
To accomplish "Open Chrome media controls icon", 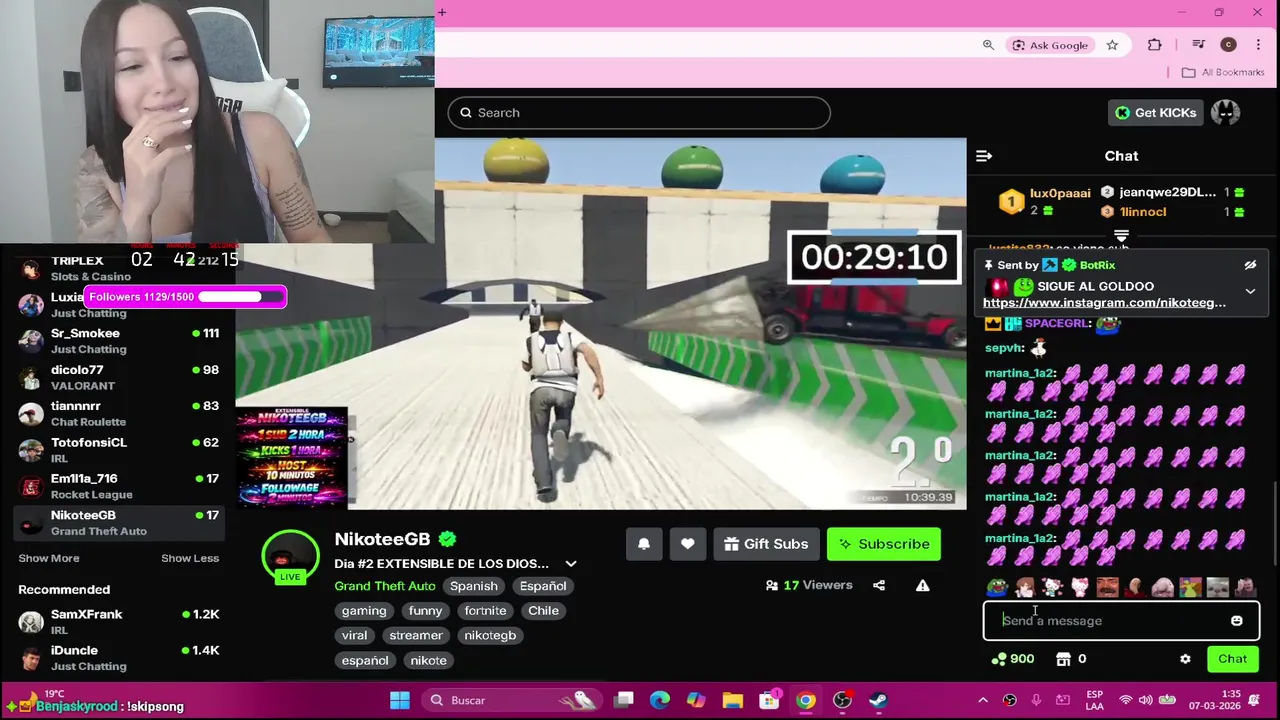I will point(1198,45).
